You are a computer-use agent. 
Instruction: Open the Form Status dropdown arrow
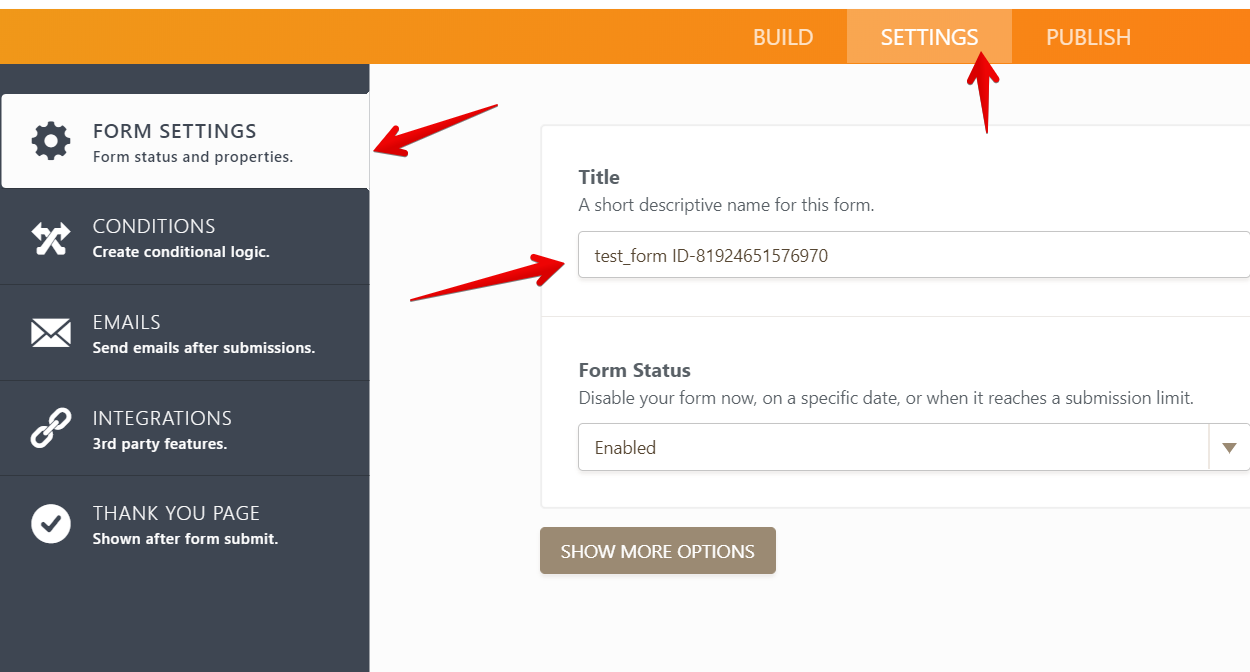click(1229, 447)
